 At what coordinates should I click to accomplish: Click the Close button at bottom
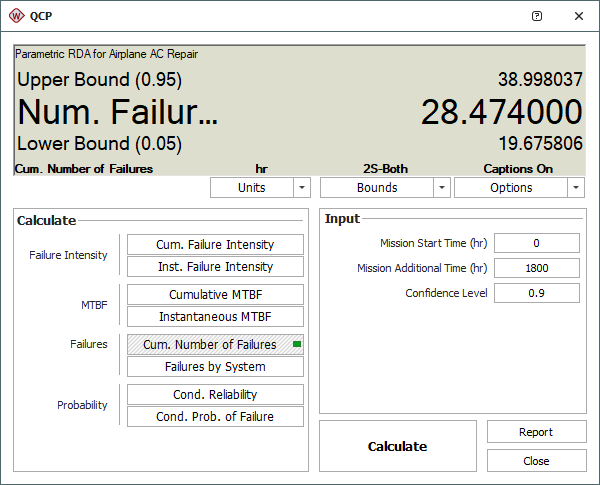536,461
